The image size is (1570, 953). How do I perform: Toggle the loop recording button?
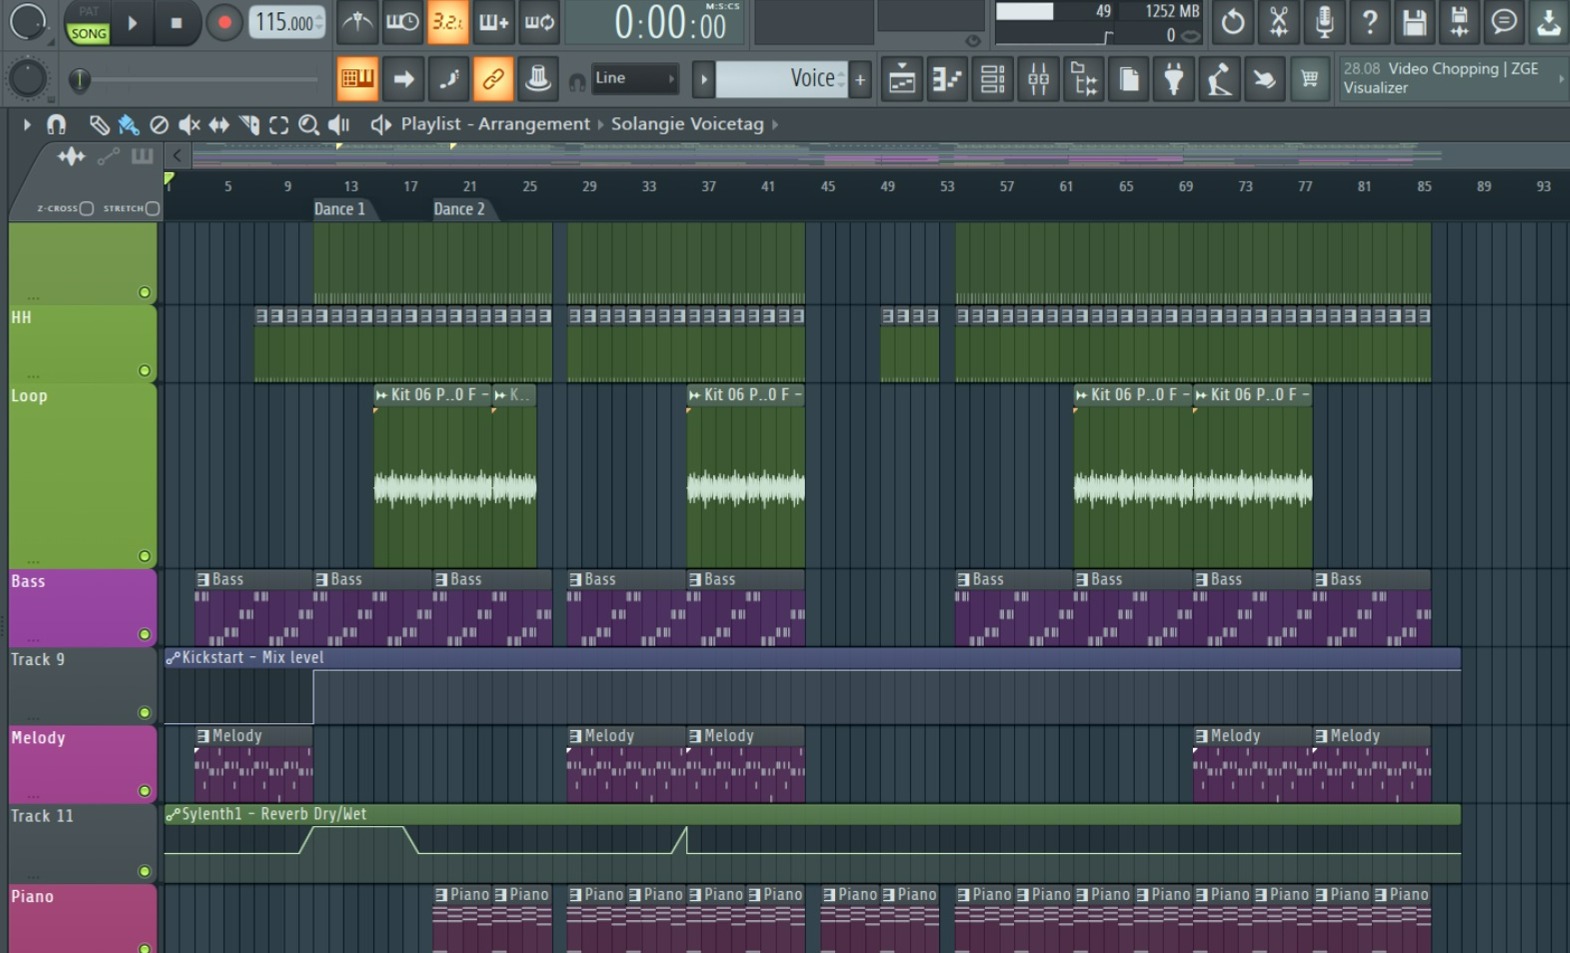coord(540,22)
